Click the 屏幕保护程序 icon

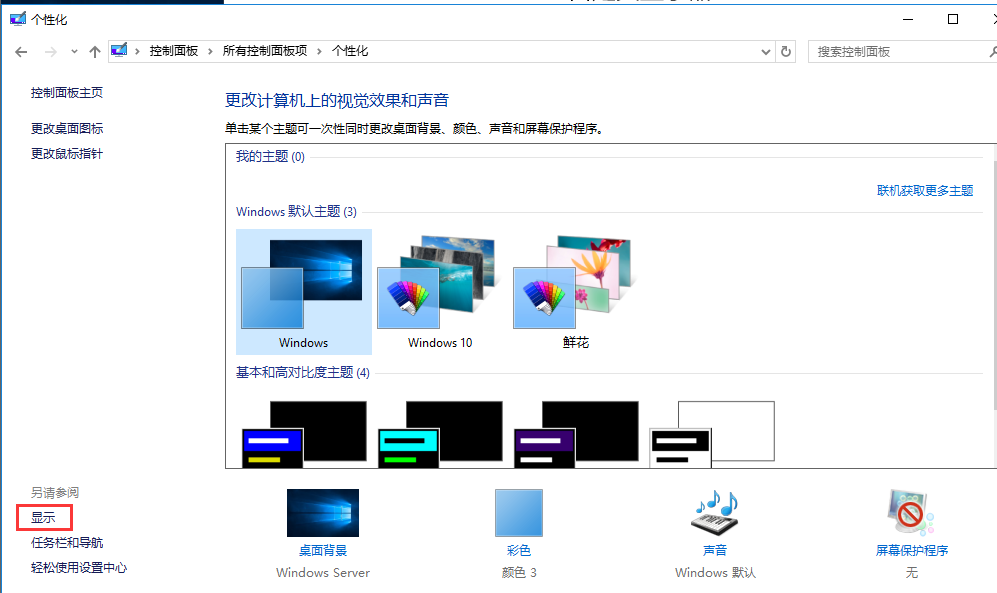click(x=911, y=512)
